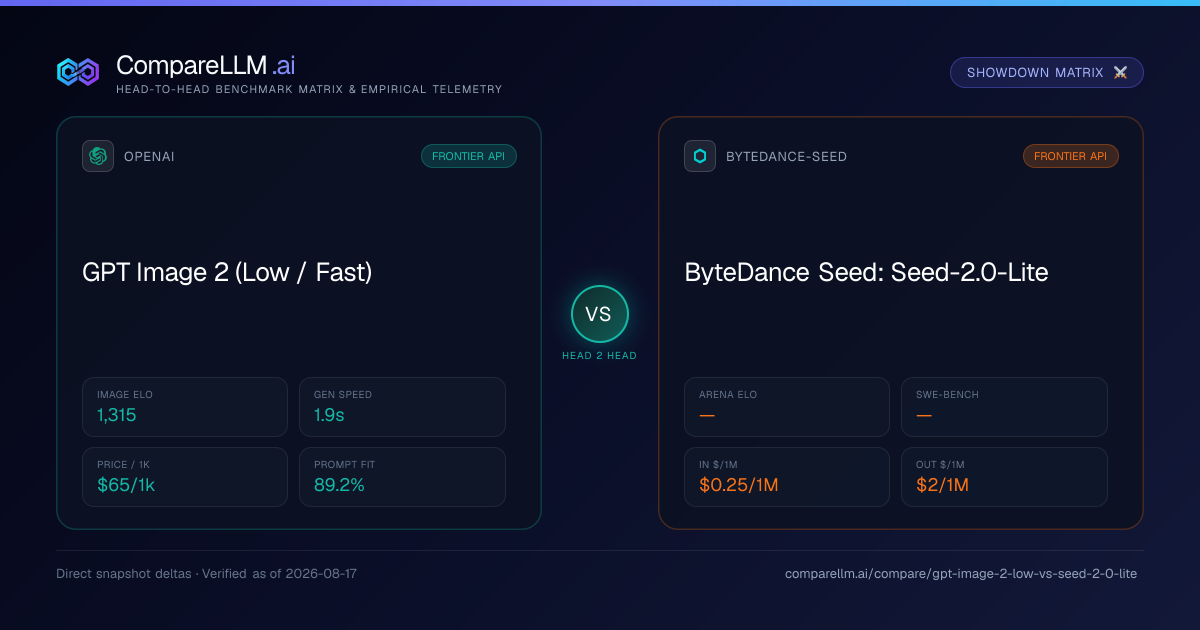Select the GPT Image 2 (Low / Fast) title
Viewport: 1200px width, 630px height.
pyautogui.click(x=227, y=272)
